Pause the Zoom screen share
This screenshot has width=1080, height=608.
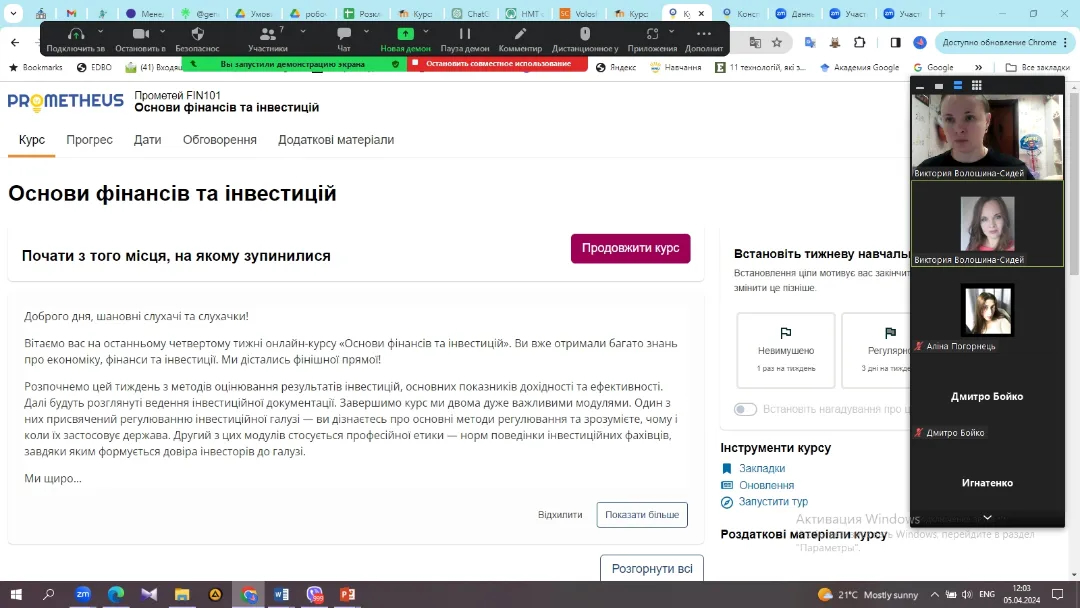(465, 34)
